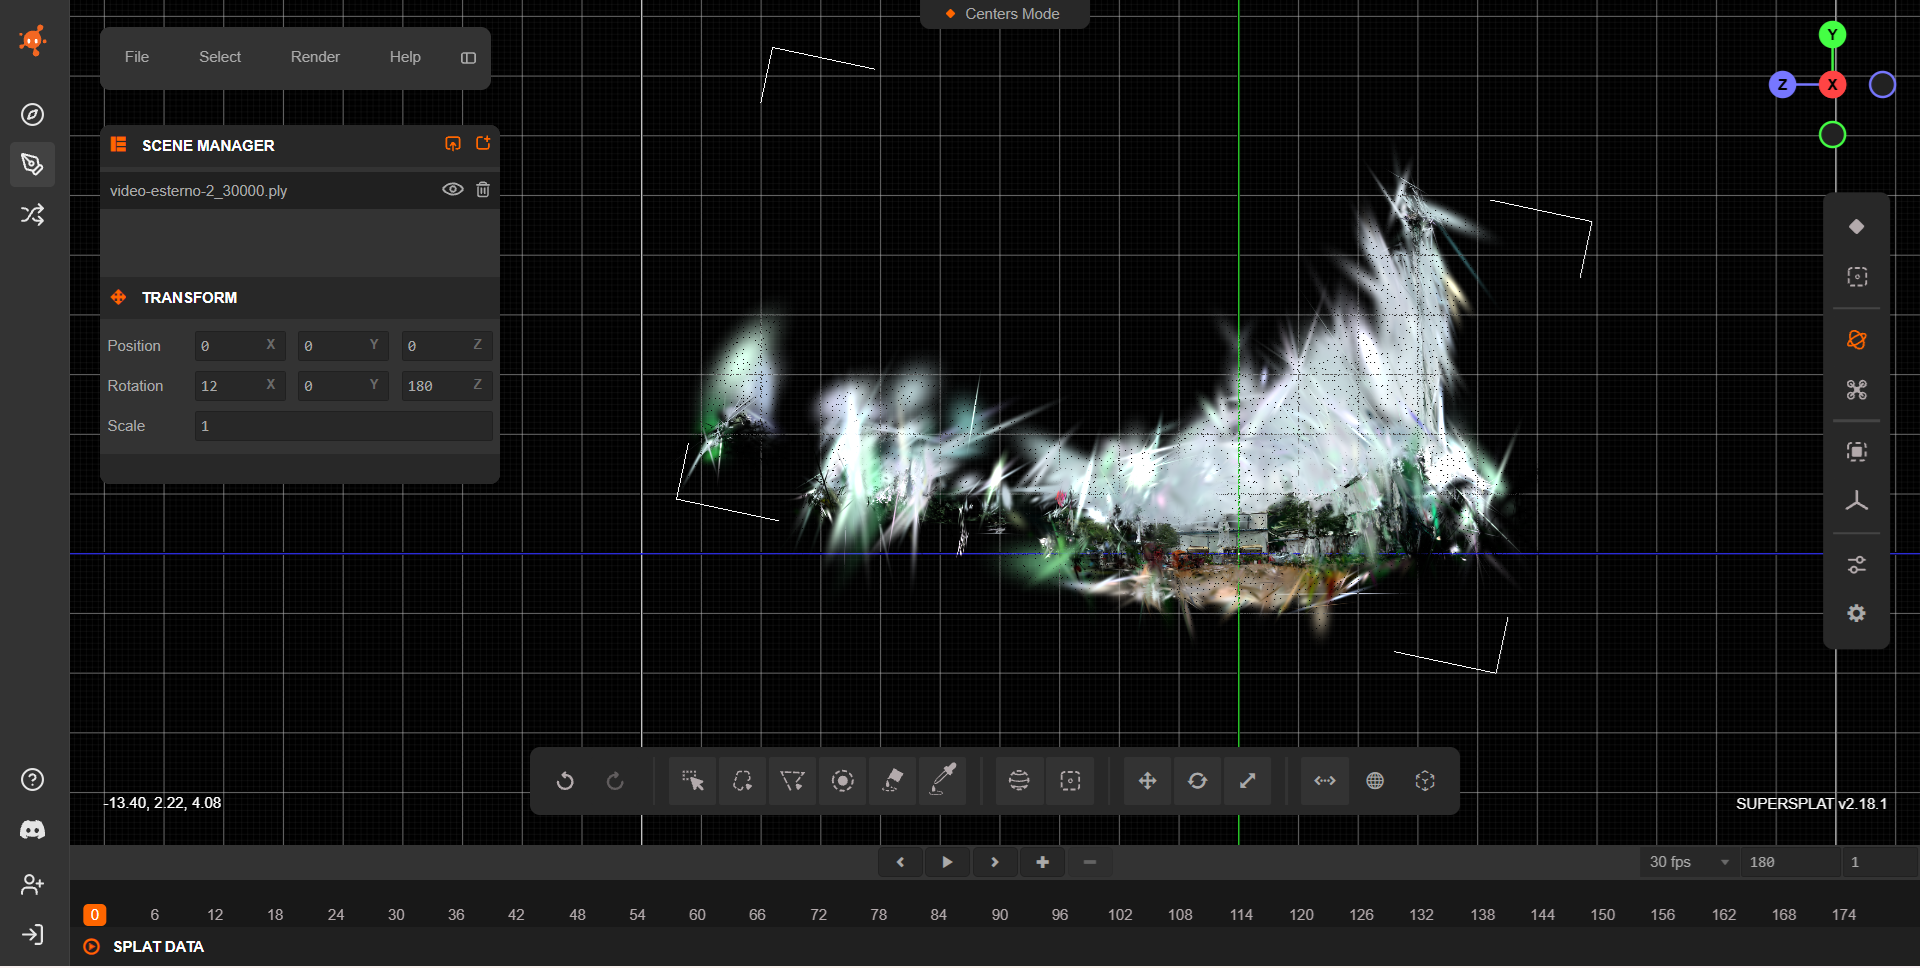The width and height of the screenshot is (1920, 968).
Task: Activate the Move (translate) tool
Action: click(x=1147, y=781)
